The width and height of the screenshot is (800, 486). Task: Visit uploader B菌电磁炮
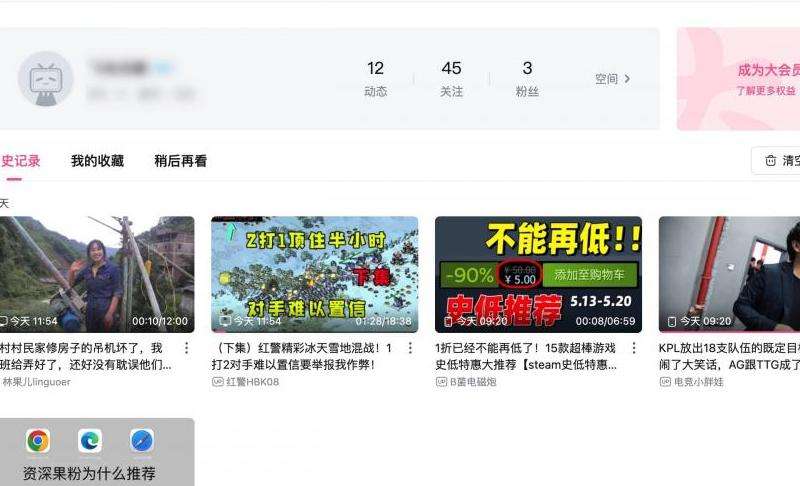pyautogui.click(x=473, y=382)
